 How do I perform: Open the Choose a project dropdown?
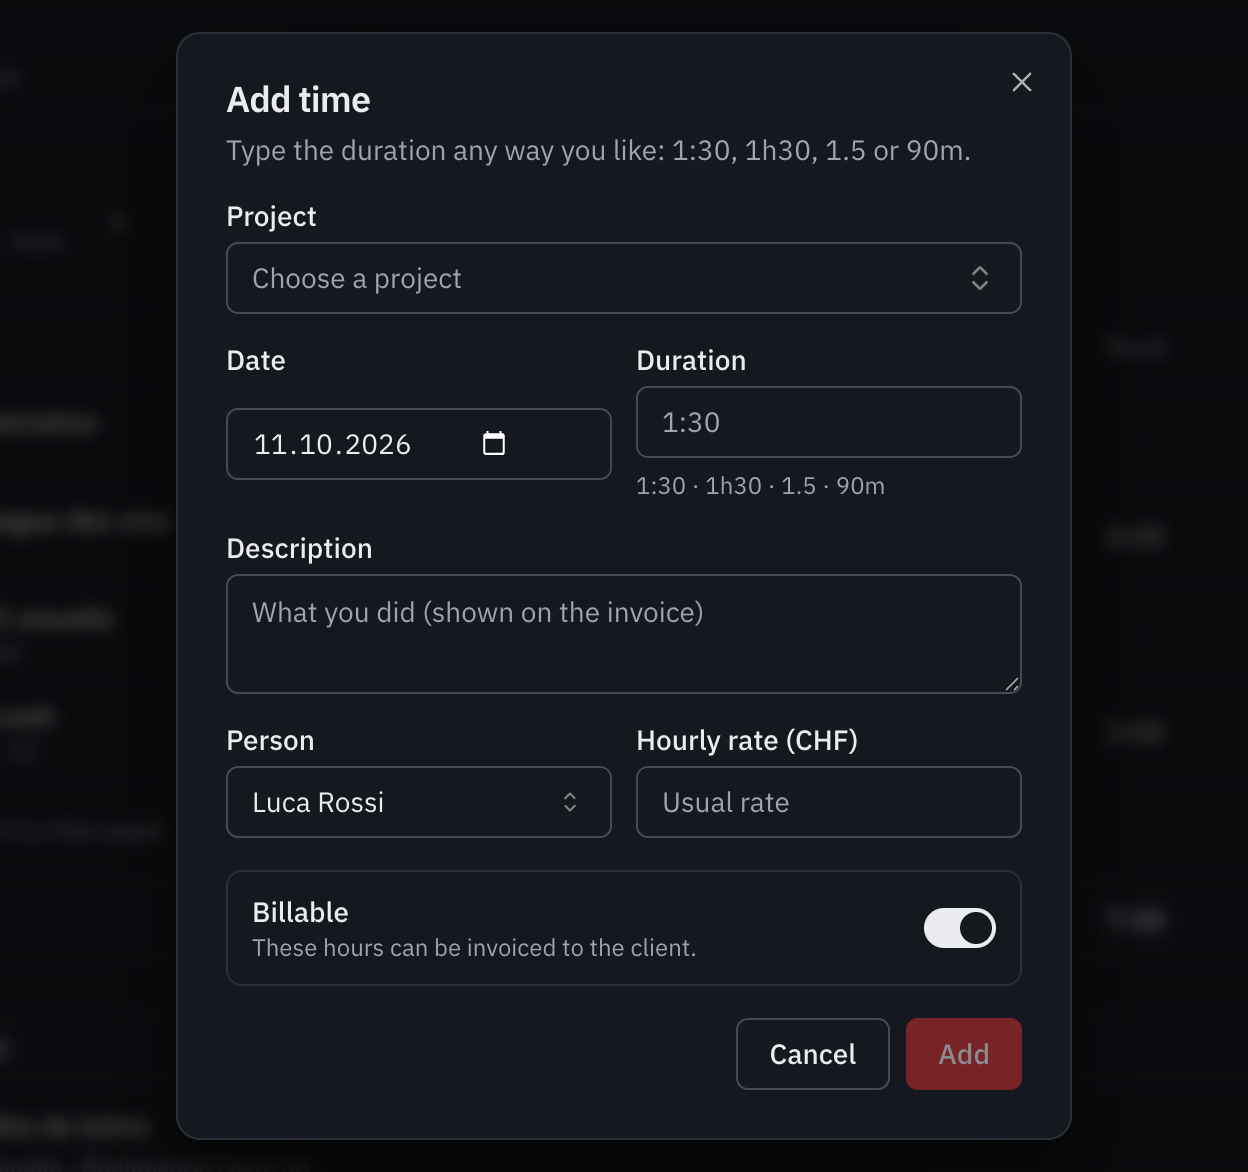click(x=624, y=278)
